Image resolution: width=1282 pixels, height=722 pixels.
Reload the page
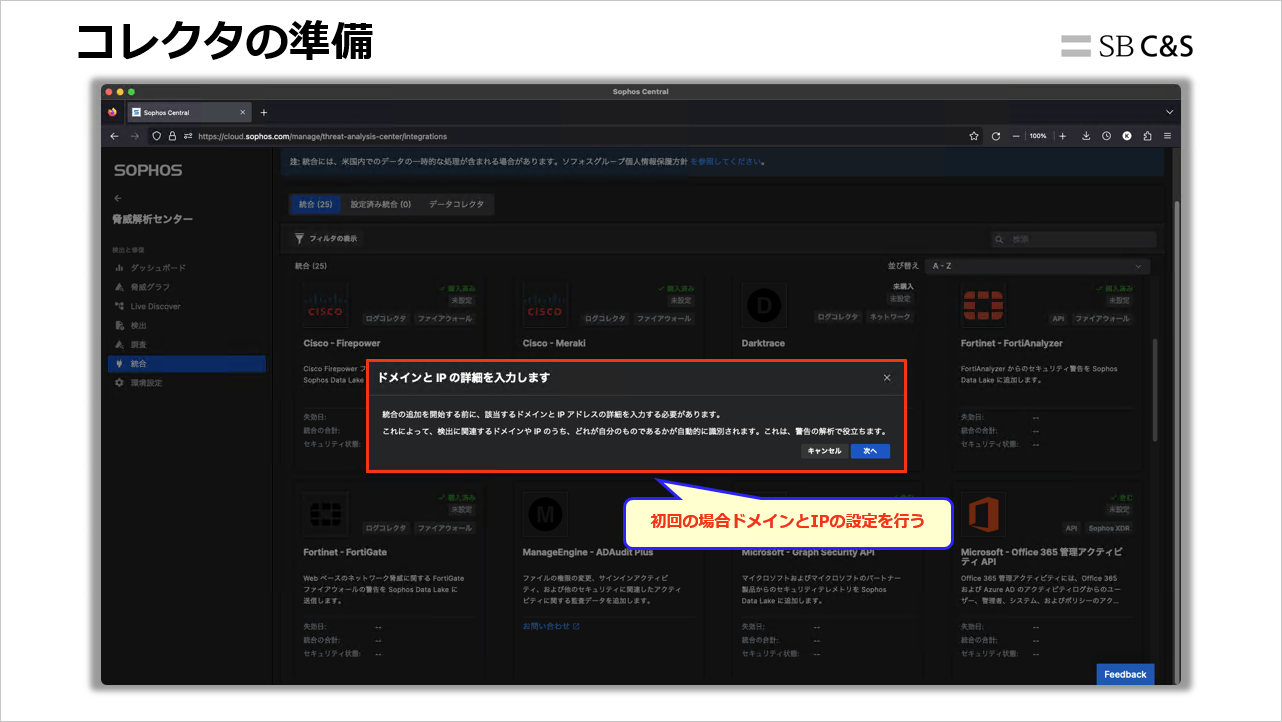click(x=996, y=136)
